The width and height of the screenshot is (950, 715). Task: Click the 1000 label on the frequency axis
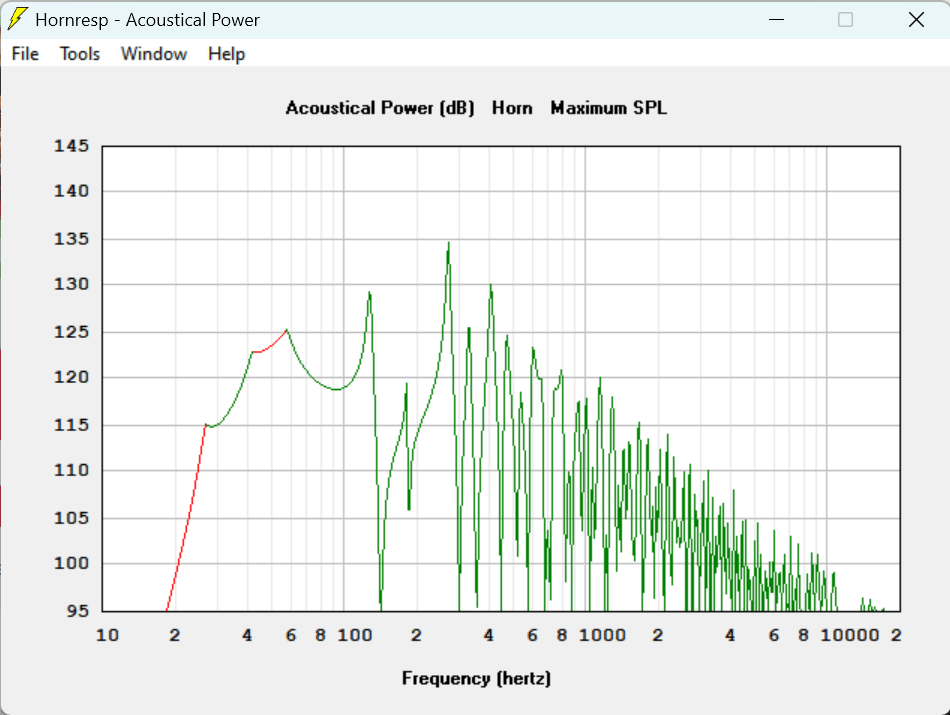point(602,635)
